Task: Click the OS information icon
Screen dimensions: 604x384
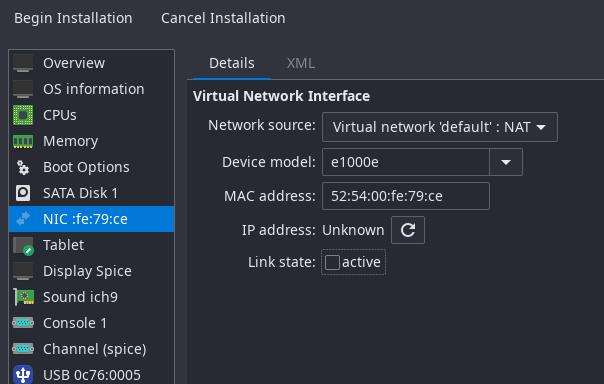Action: [23, 89]
